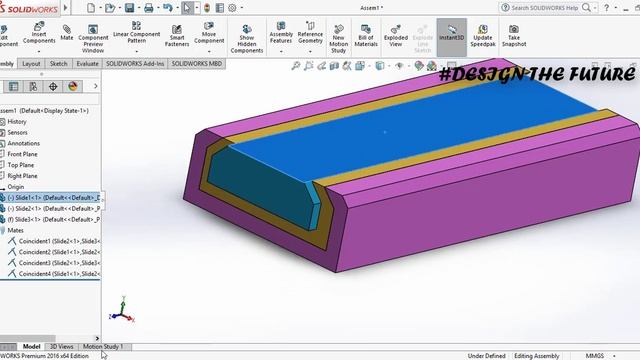
Task: Click Apply Scene icon in view toolbar
Action: [431, 66]
